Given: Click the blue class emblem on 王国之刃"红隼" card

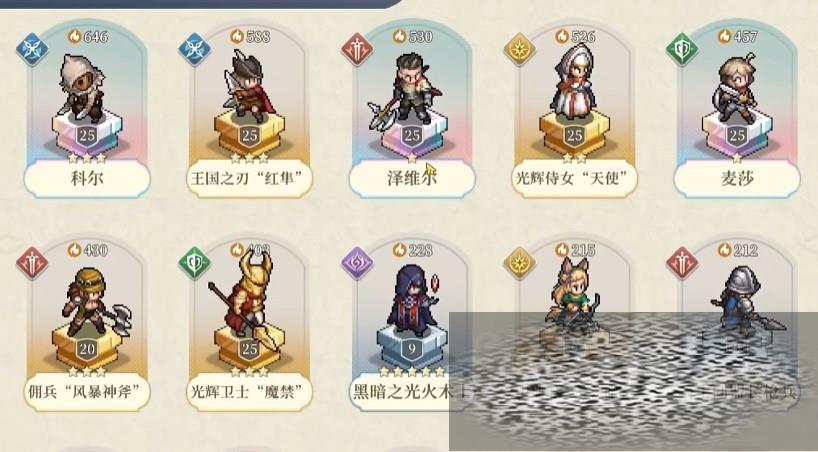Looking at the screenshot, I should point(195,50).
